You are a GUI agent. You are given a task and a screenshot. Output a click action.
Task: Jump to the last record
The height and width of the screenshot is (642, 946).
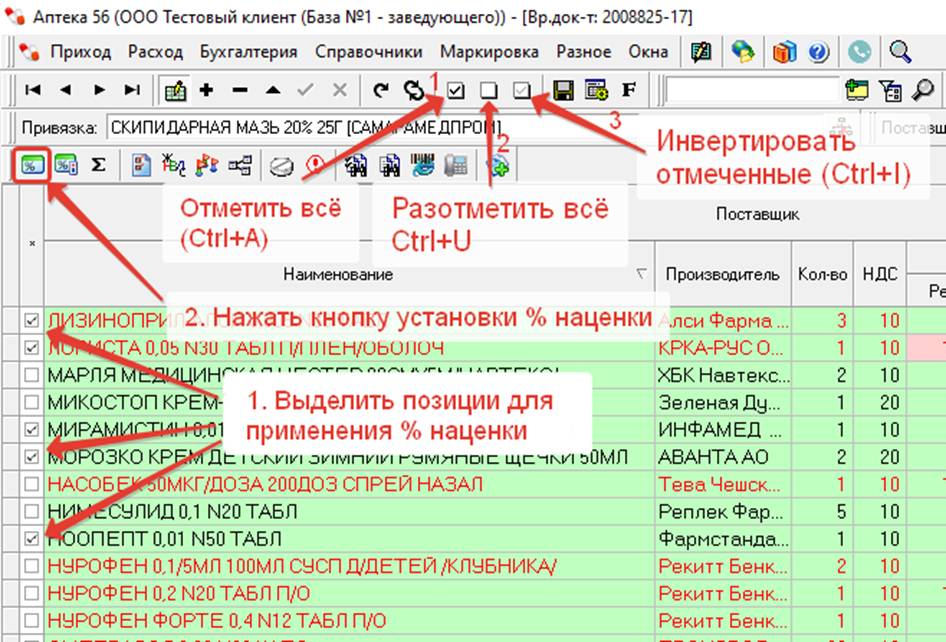click(132, 91)
